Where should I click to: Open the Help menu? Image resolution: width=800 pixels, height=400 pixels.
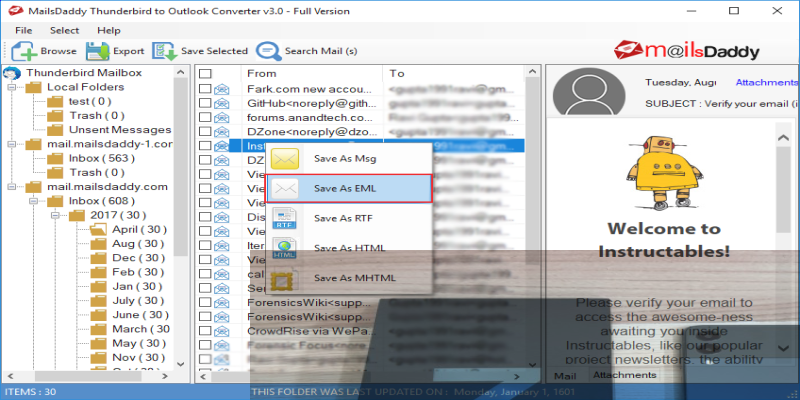click(x=109, y=31)
